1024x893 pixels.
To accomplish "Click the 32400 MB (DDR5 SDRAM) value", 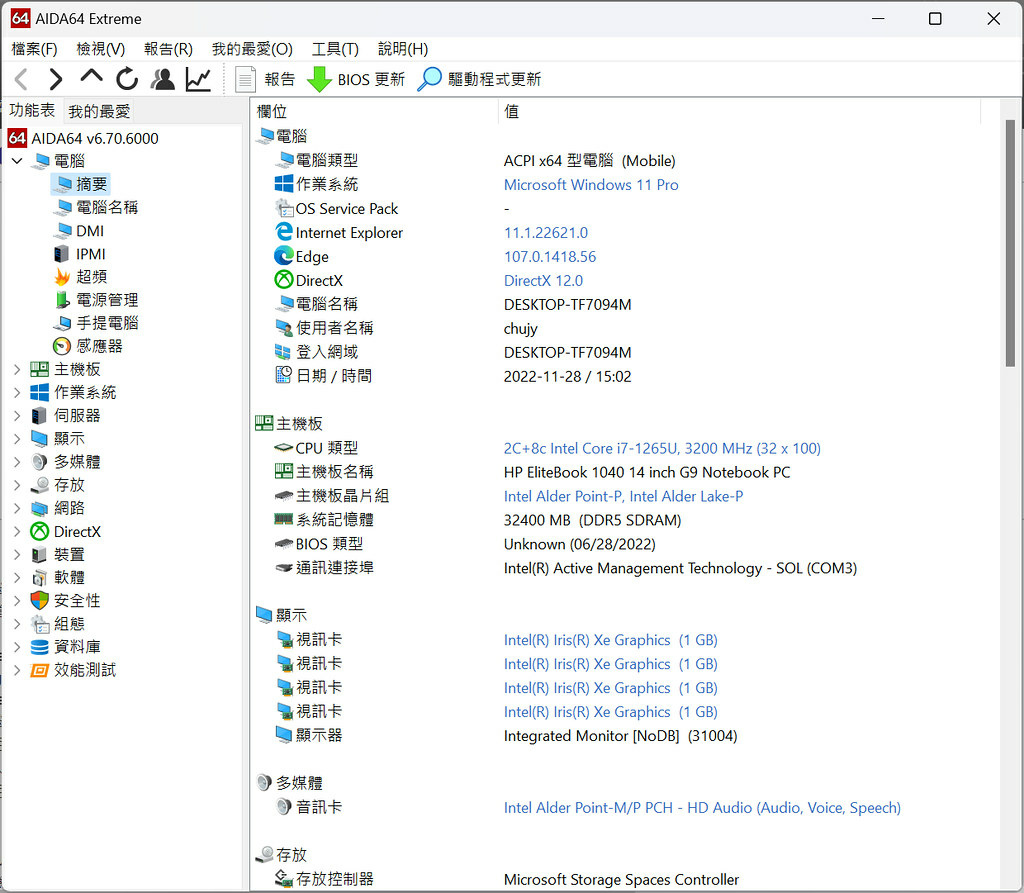I will click(x=592, y=521).
